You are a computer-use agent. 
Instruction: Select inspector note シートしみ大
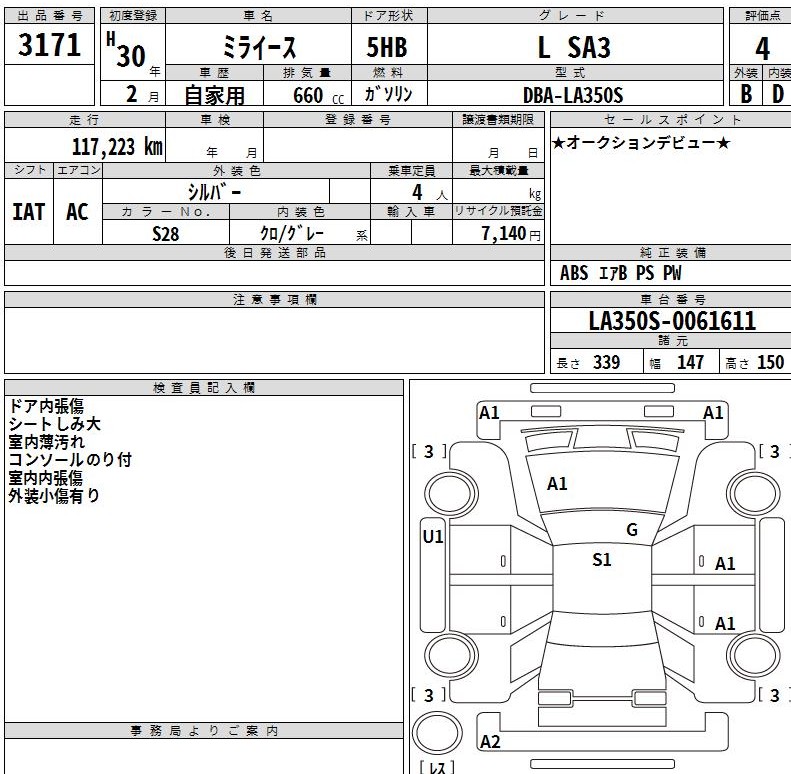(x=54, y=424)
